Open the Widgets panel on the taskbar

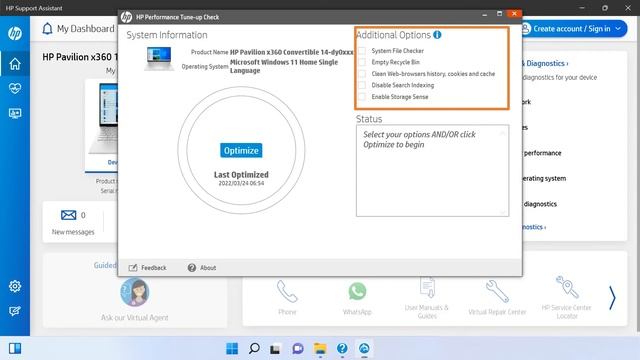(x=15, y=349)
